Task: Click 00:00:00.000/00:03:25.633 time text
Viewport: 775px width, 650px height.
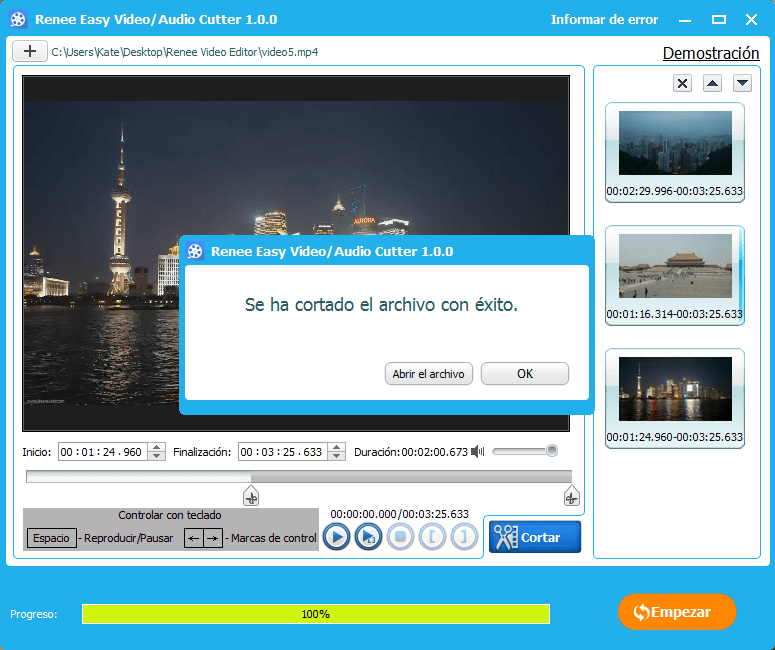Action: click(399, 514)
